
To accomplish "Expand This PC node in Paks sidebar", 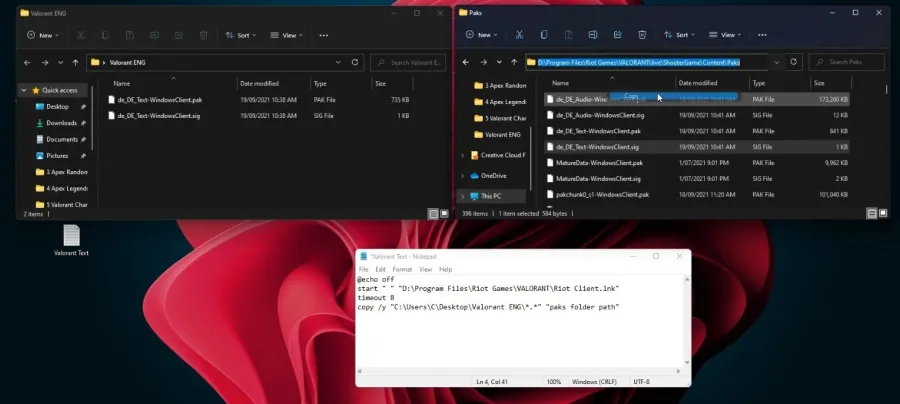I will pyautogui.click(x=463, y=196).
